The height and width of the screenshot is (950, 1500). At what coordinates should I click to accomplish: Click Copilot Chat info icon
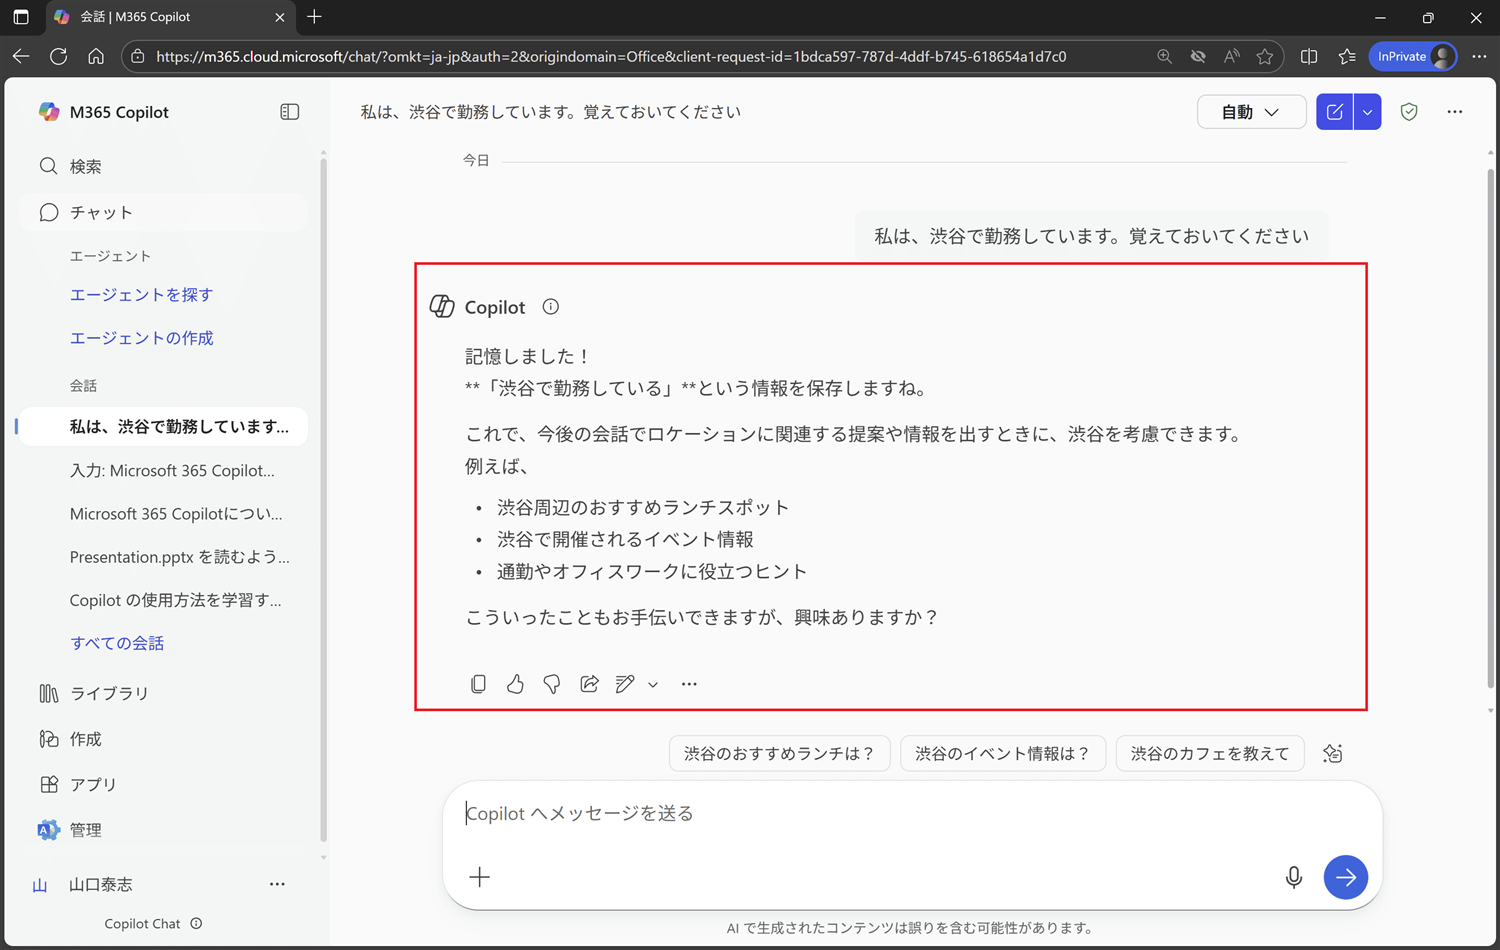point(196,923)
